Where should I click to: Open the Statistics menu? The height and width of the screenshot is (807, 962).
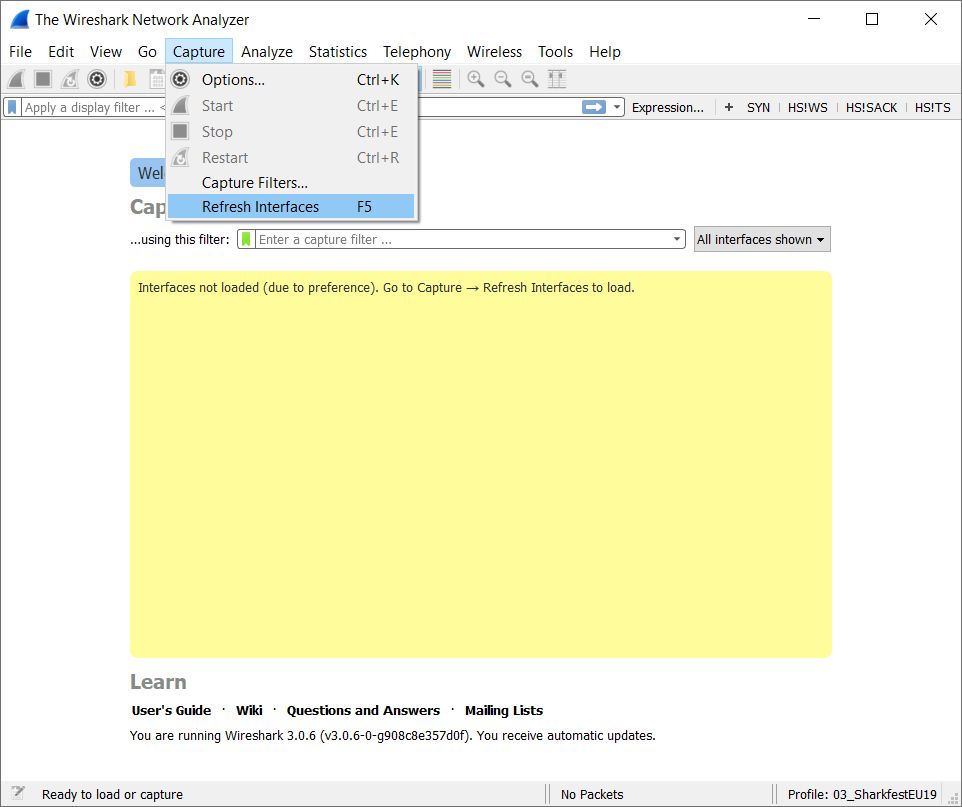[x=337, y=51]
